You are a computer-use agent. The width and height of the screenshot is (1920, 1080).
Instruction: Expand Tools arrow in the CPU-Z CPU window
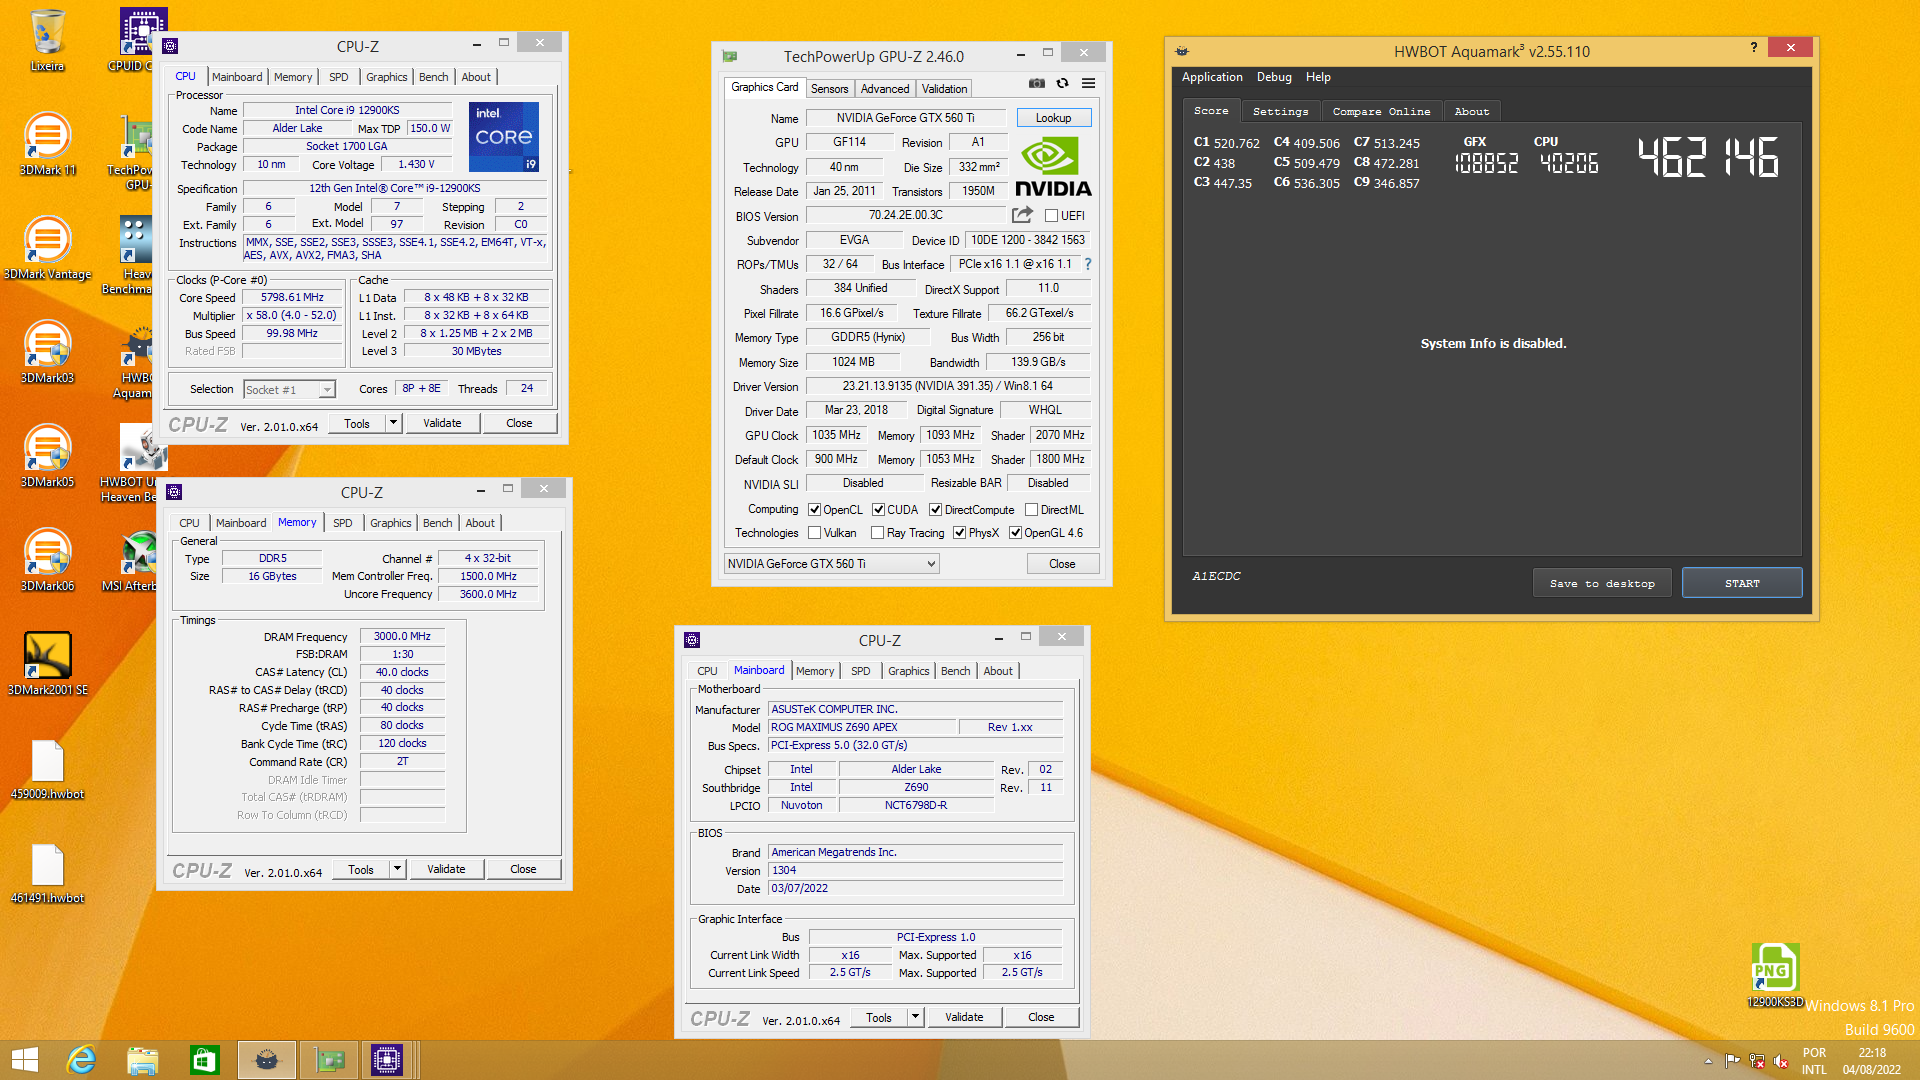pyautogui.click(x=394, y=423)
